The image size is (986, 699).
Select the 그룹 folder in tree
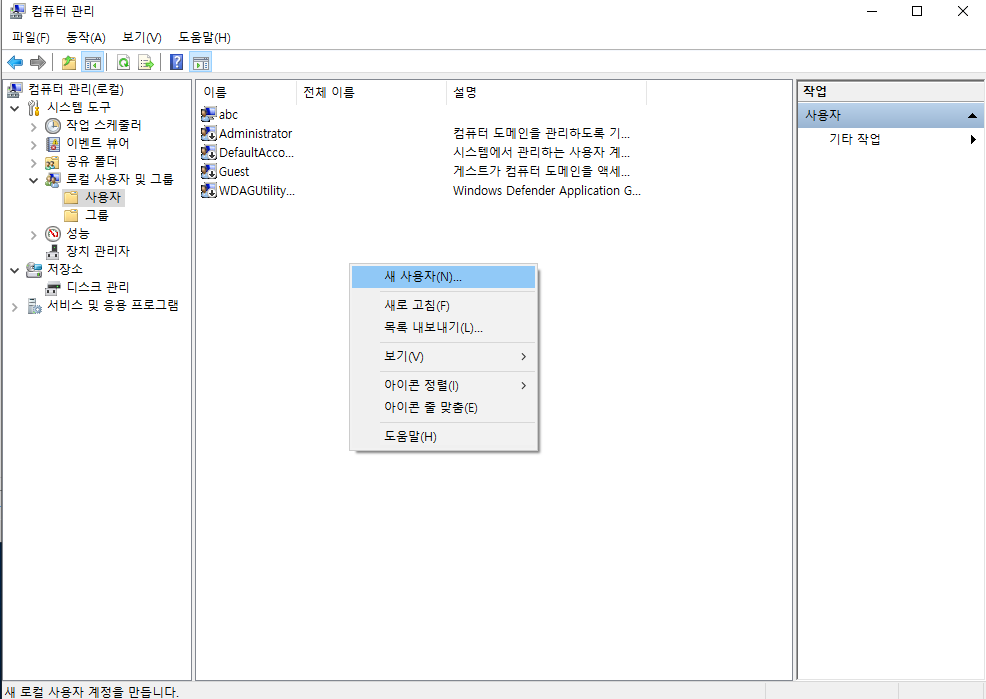pos(87,216)
